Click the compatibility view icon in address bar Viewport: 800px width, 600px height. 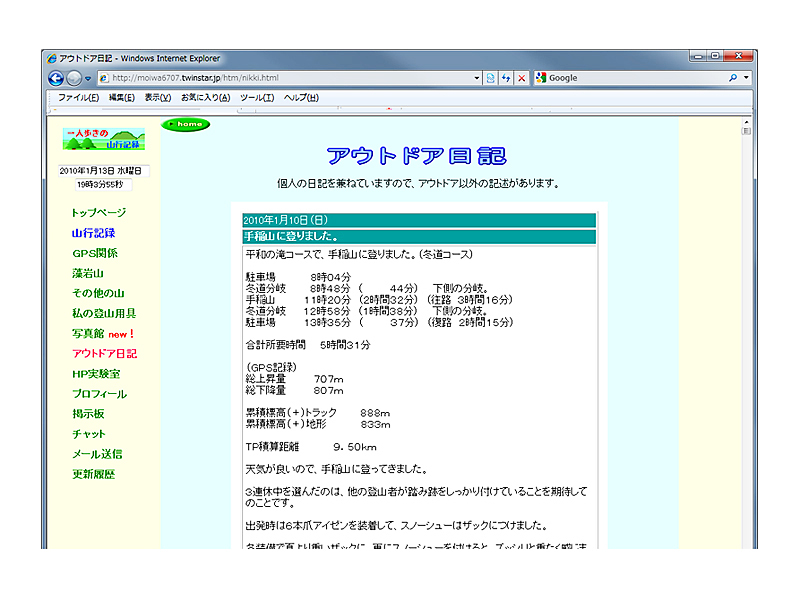(x=490, y=78)
